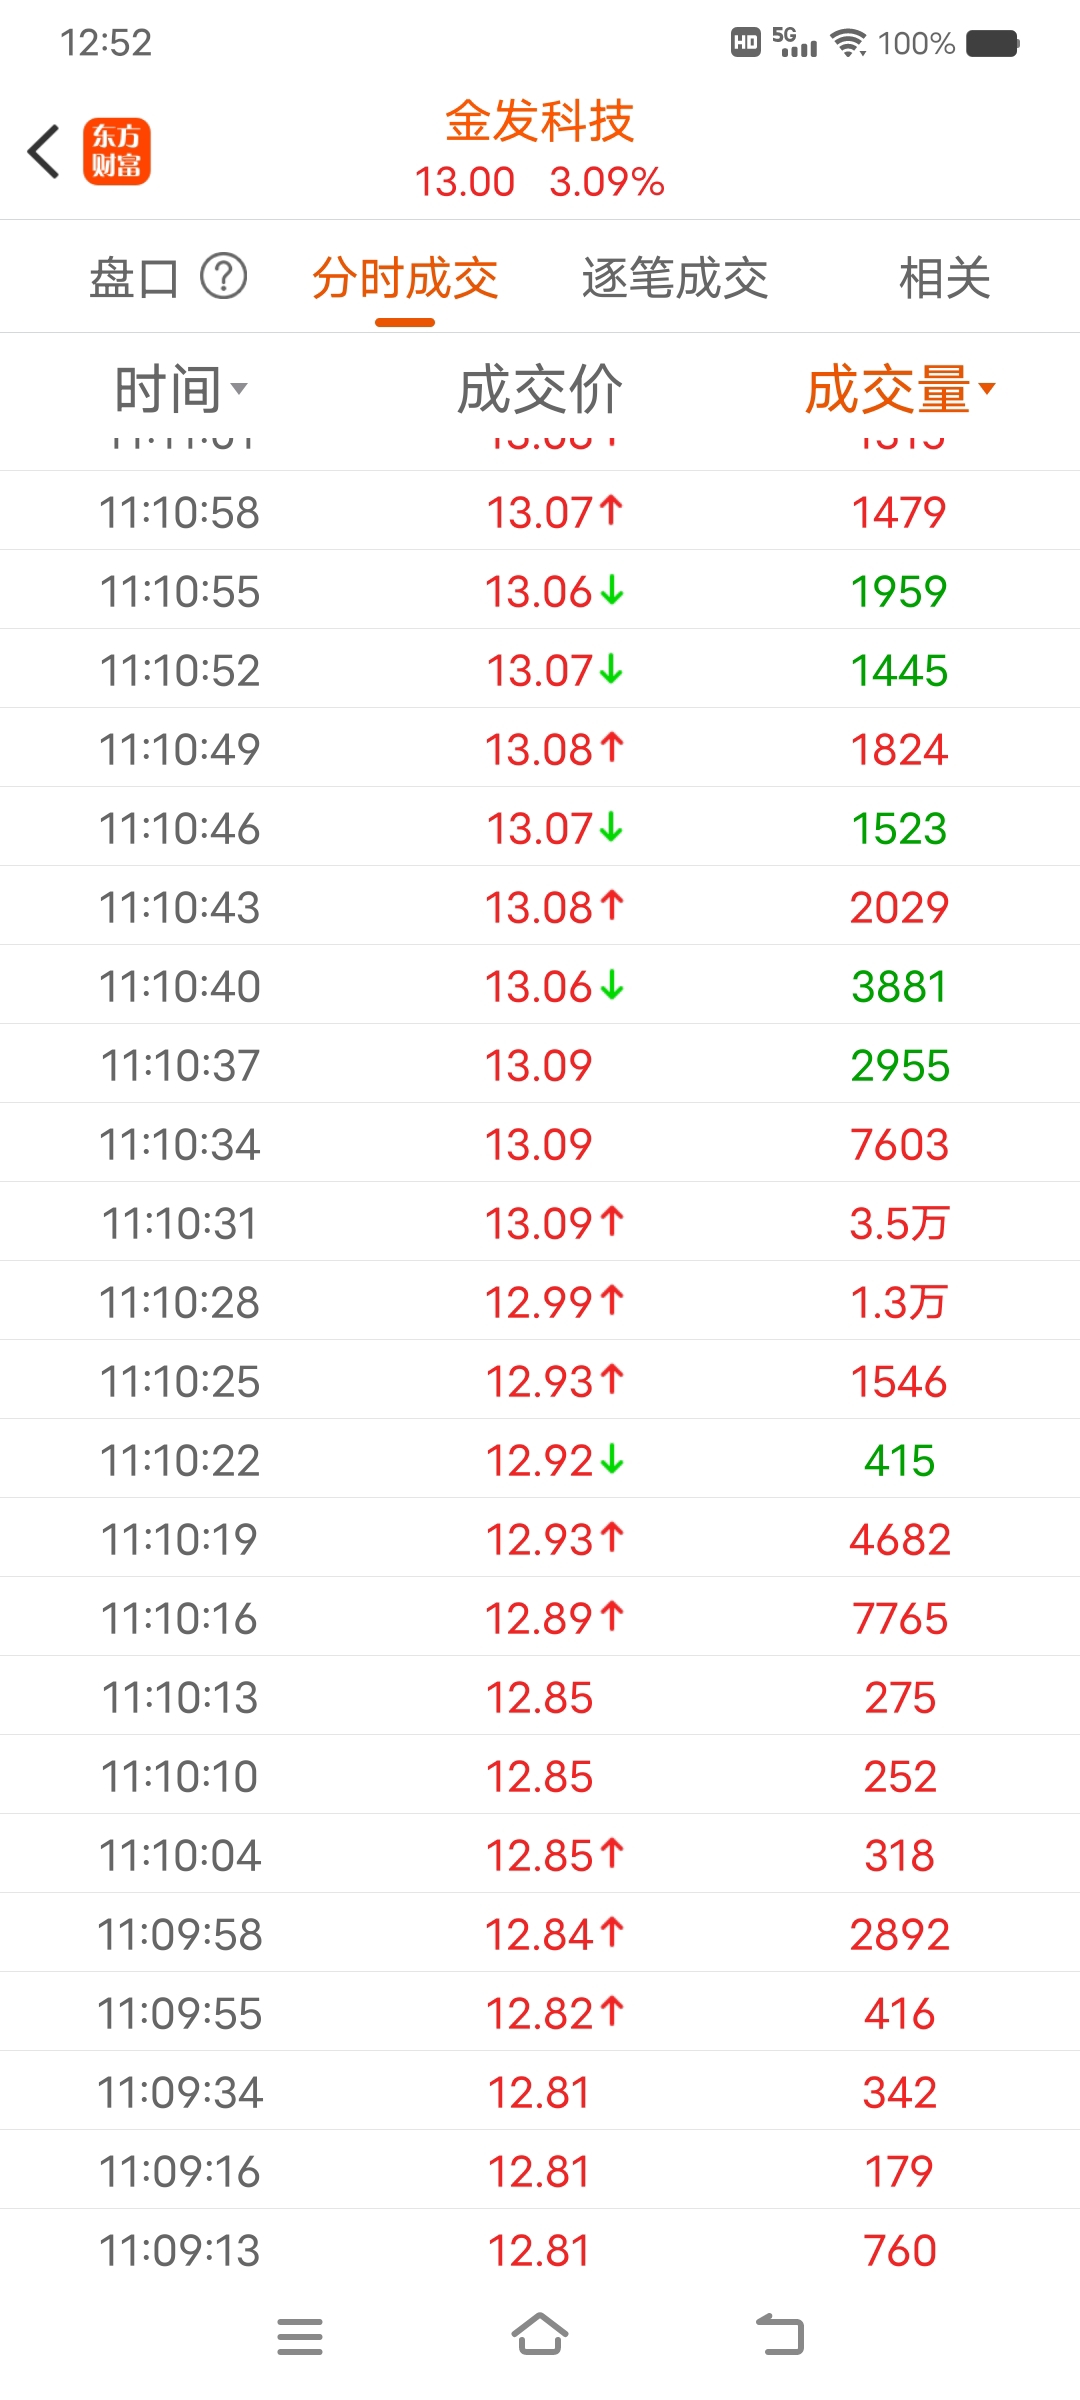Open the 东方财富 logo icon
The image size is (1080, 2400).
click(117, 152)
